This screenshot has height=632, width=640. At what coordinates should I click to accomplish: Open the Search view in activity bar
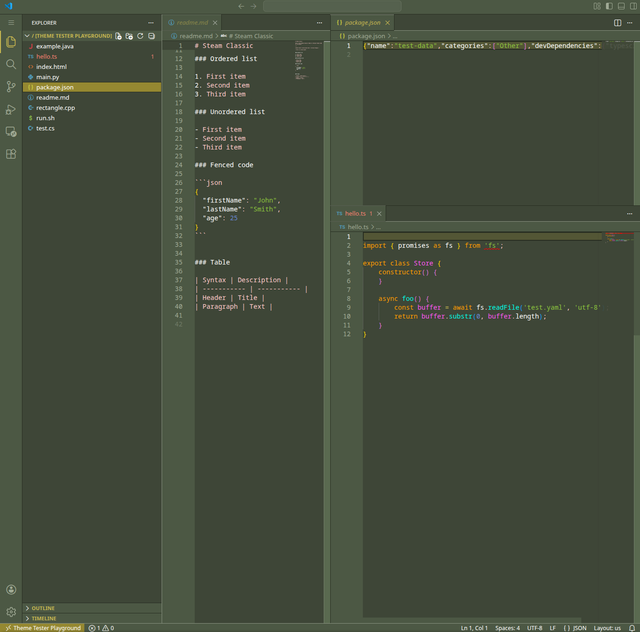pyautogui.click(x=11, y=64)
